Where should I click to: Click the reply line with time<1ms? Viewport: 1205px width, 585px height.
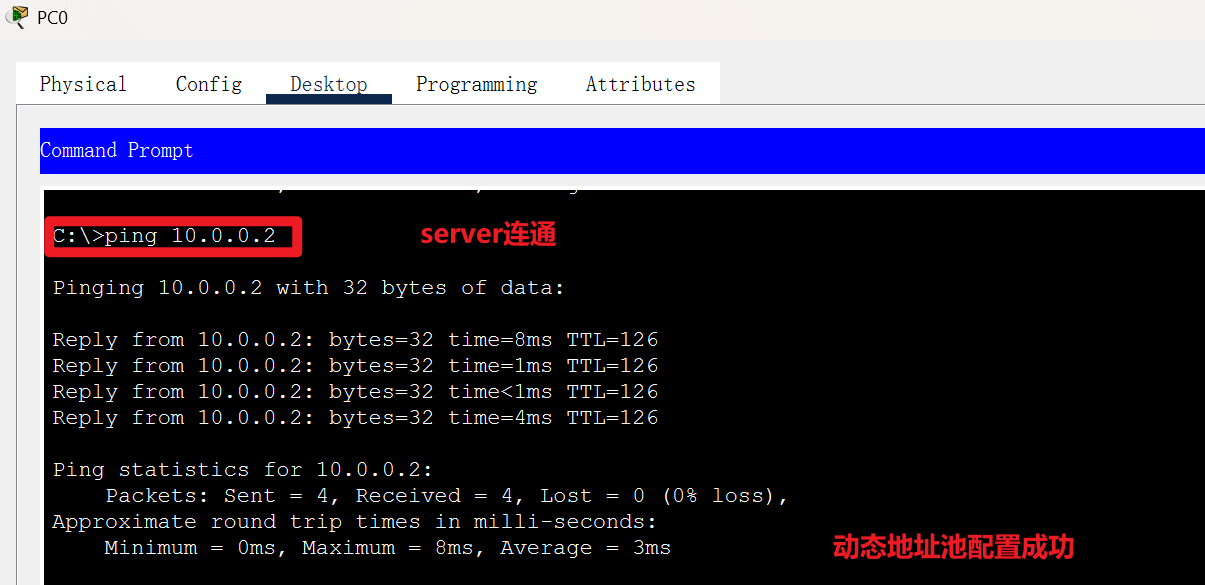pos(356,392)
